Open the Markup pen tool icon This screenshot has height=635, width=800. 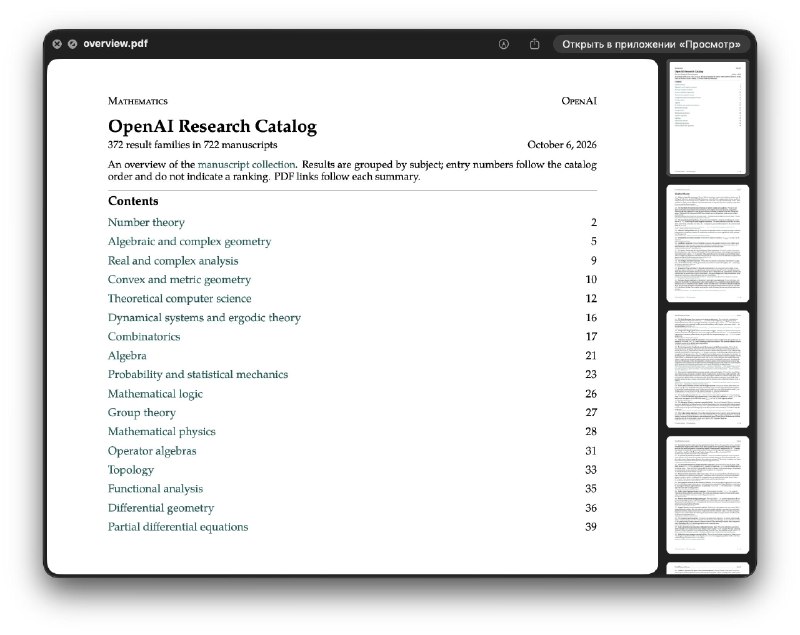click(504, 44)
